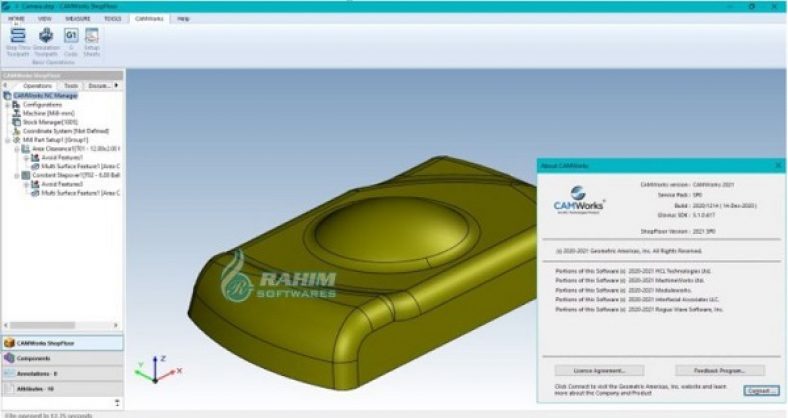This screenshot has width=788, height=418.
Task: Open the VIEW ribbon tab
Action: point(45,19)
